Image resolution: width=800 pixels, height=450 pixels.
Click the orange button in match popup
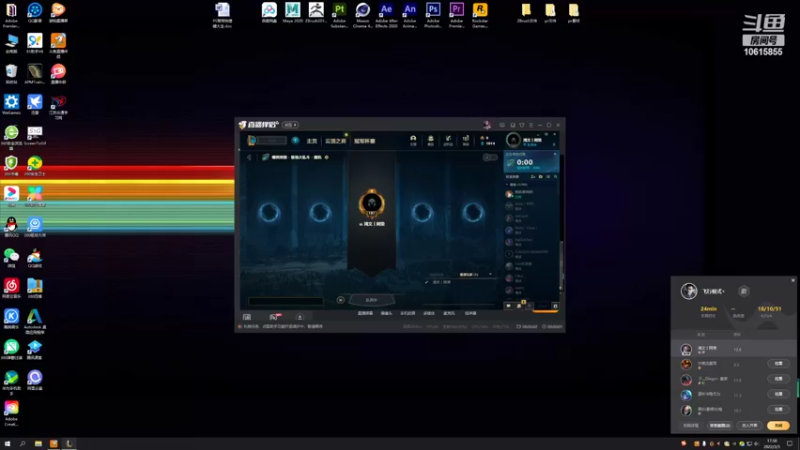coord(778,425)
